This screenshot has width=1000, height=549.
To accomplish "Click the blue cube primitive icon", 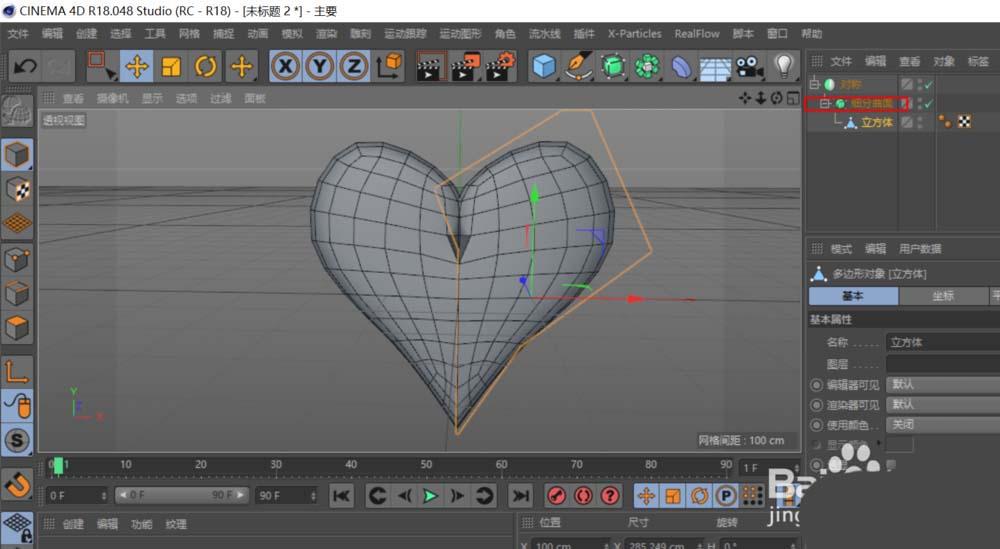I will point(543,67).
